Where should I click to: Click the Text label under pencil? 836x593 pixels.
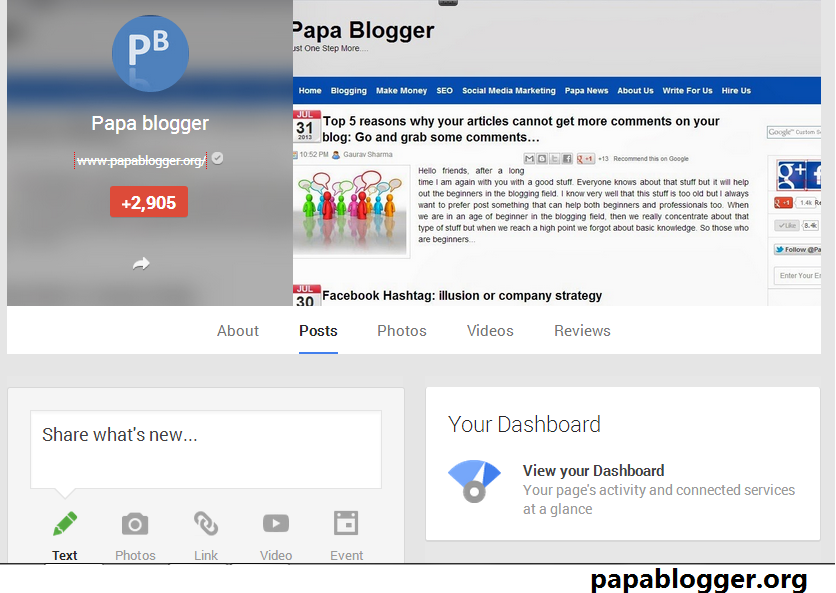click(x=65, y=555)
